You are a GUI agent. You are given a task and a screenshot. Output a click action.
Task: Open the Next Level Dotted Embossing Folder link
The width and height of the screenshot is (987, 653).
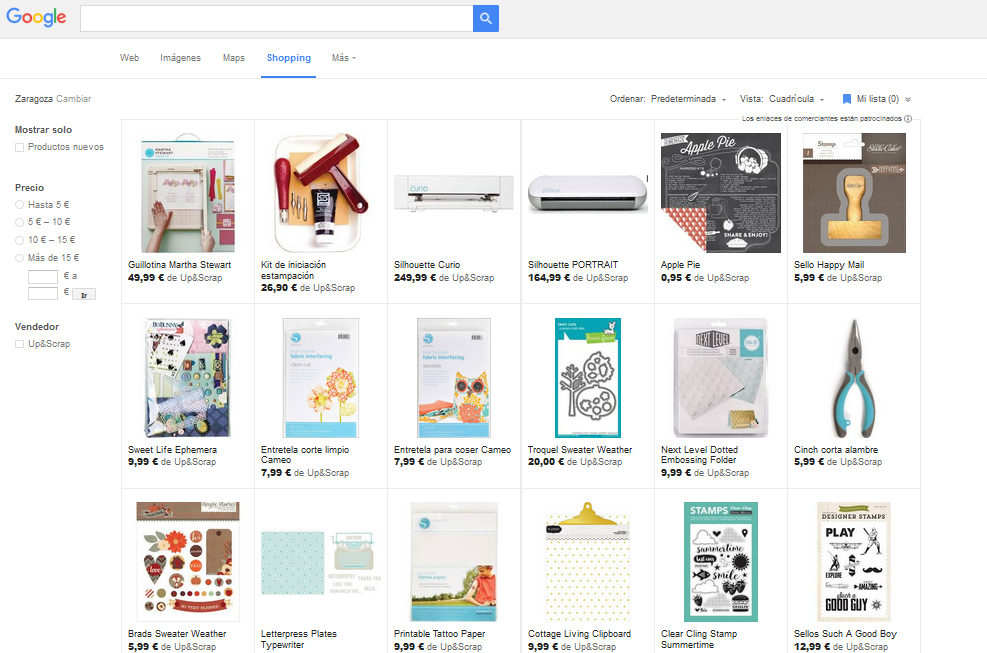(699, 455)
